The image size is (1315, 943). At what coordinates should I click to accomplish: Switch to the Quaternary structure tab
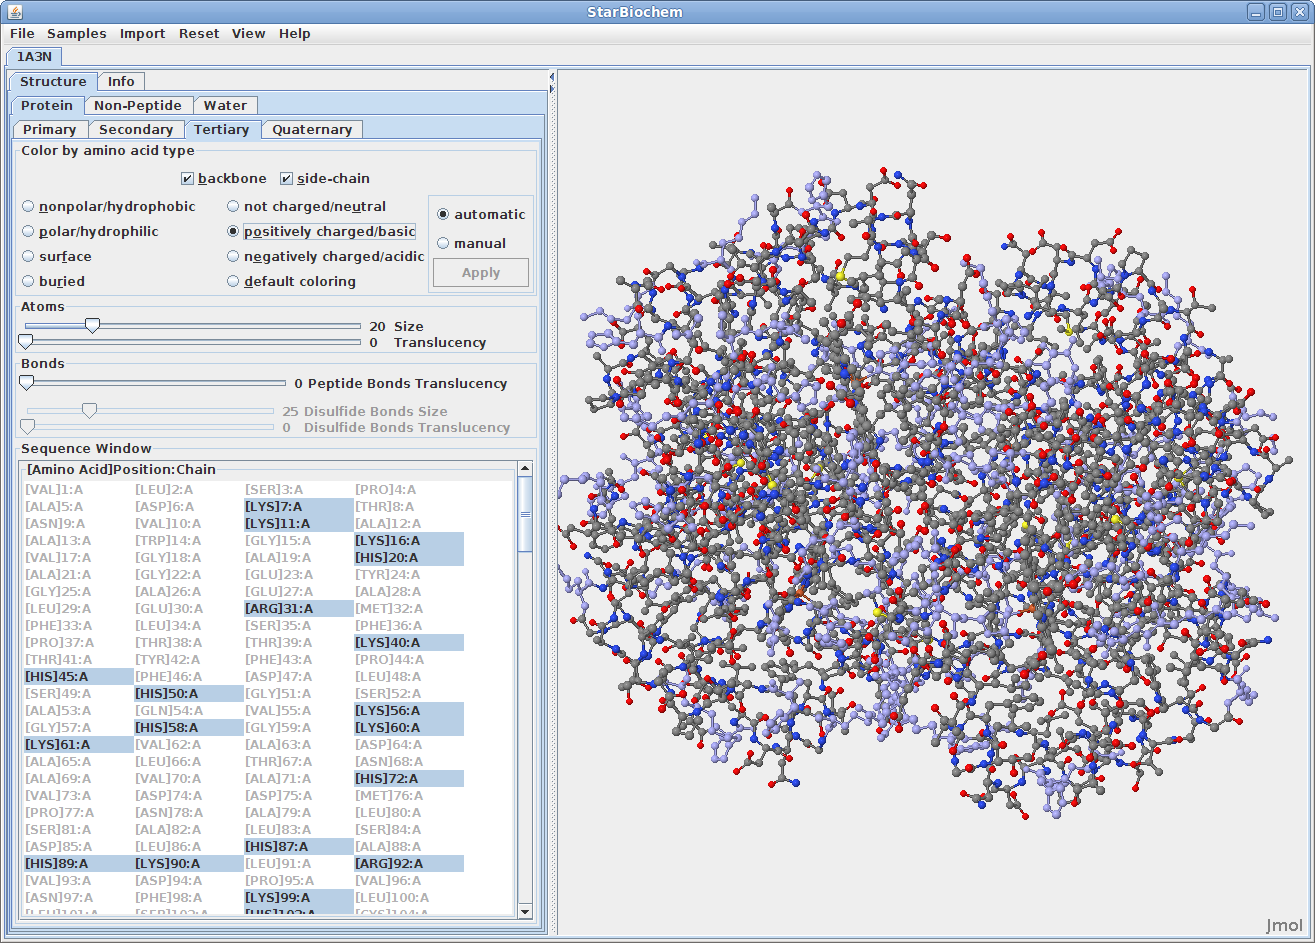[x=312, y=130]
